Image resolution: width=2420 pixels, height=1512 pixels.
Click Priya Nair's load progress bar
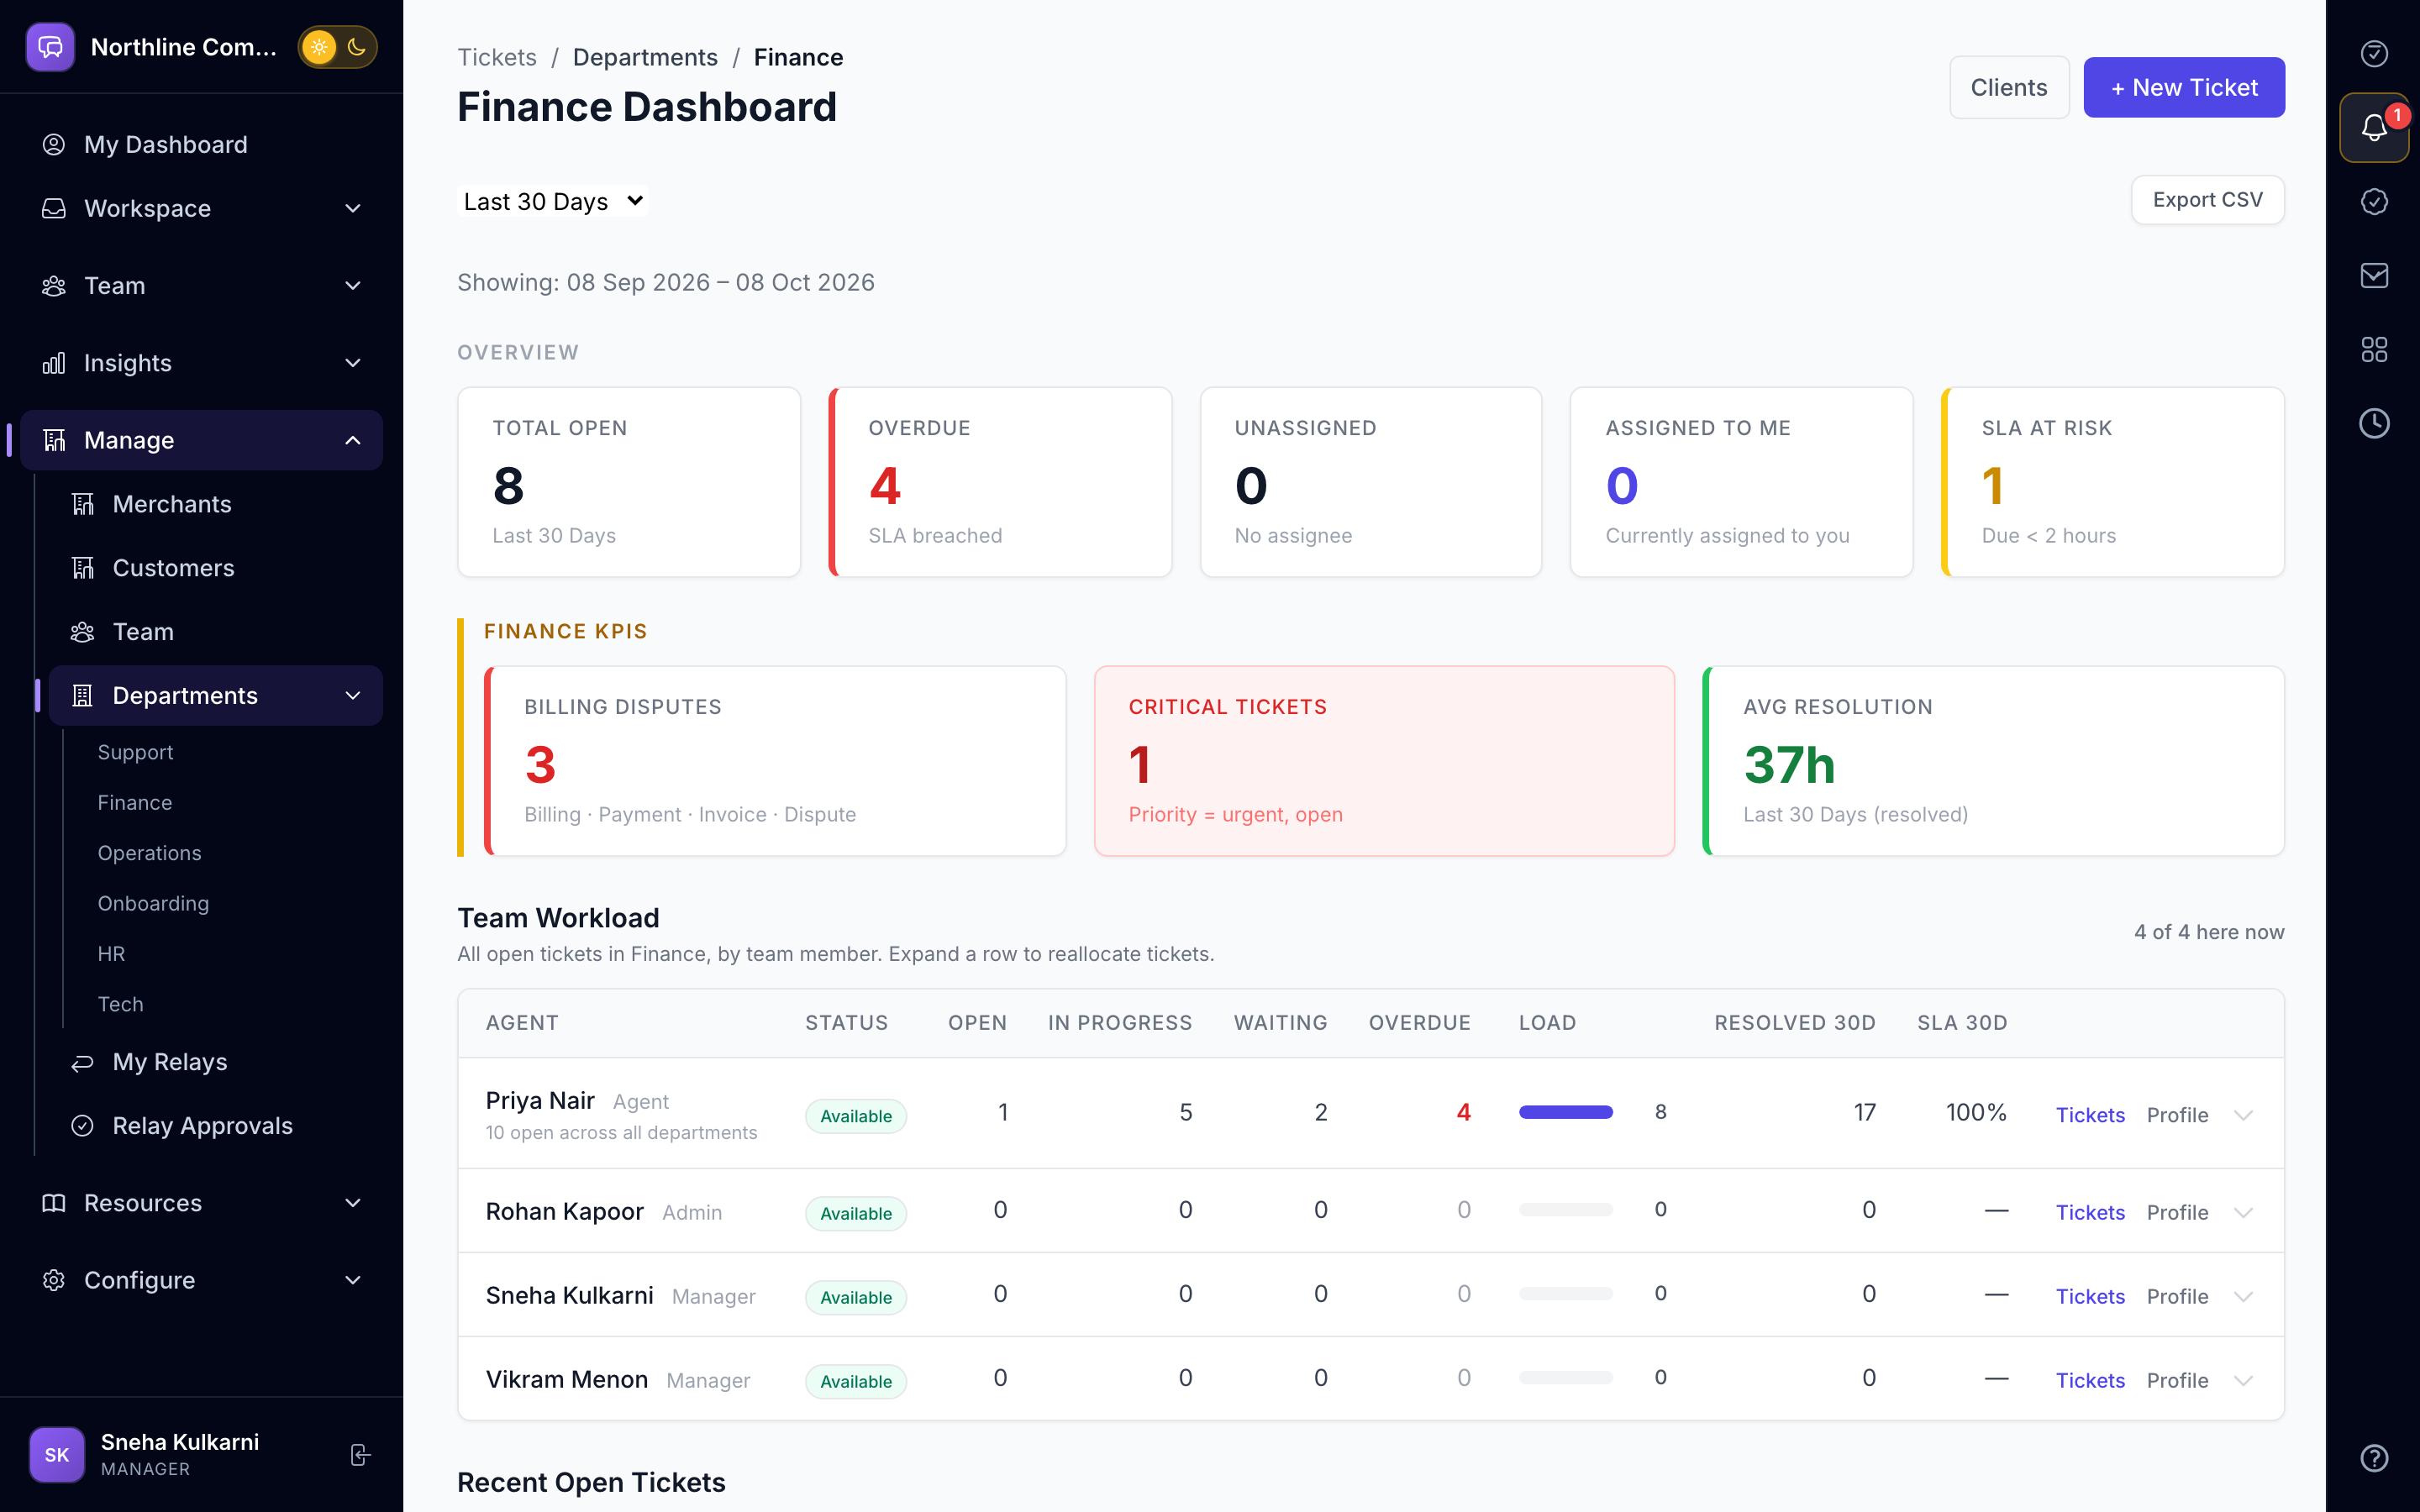click(1565, 1112)
